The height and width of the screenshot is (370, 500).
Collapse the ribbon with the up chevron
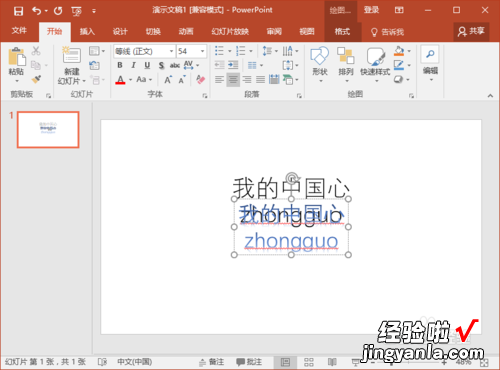(490, 96)
